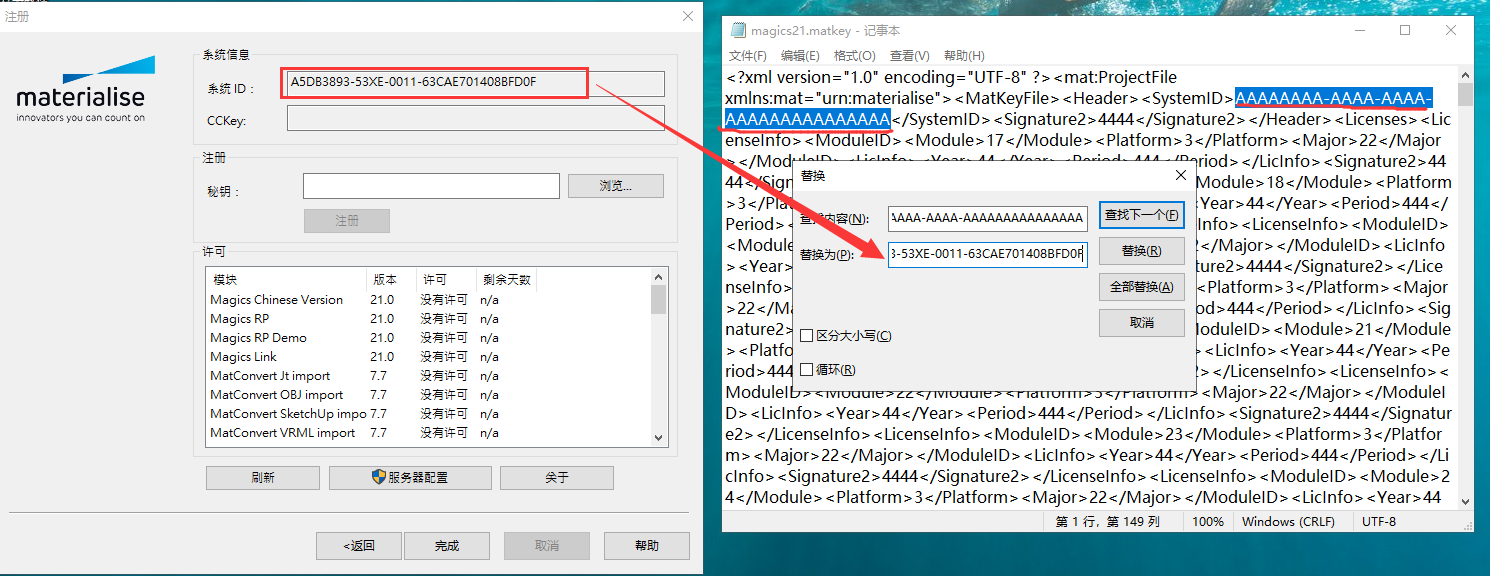This screenshot has height=576, width=1490.
Task: Click the 查找内容 input field
Action: pyautogui.click(x=987, y=218)
